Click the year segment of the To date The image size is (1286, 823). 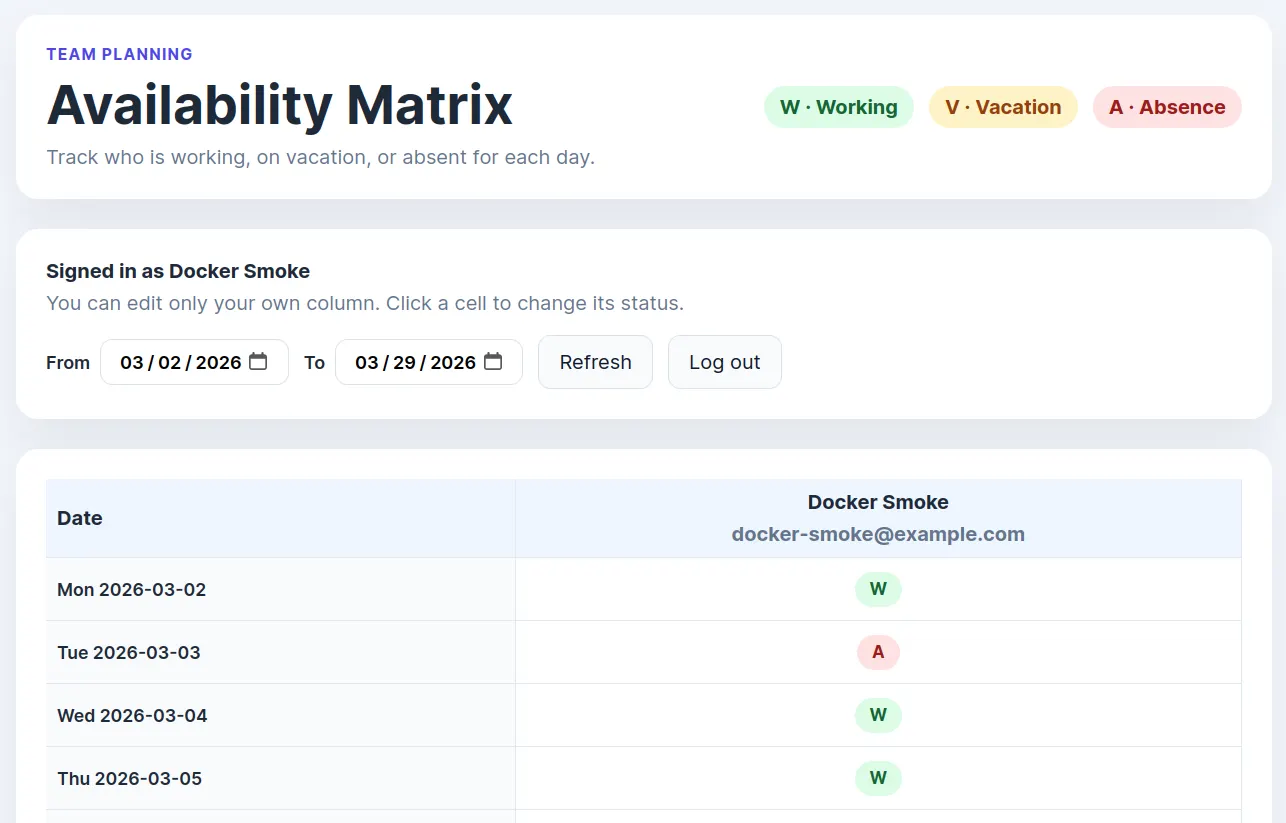[453, 362]
